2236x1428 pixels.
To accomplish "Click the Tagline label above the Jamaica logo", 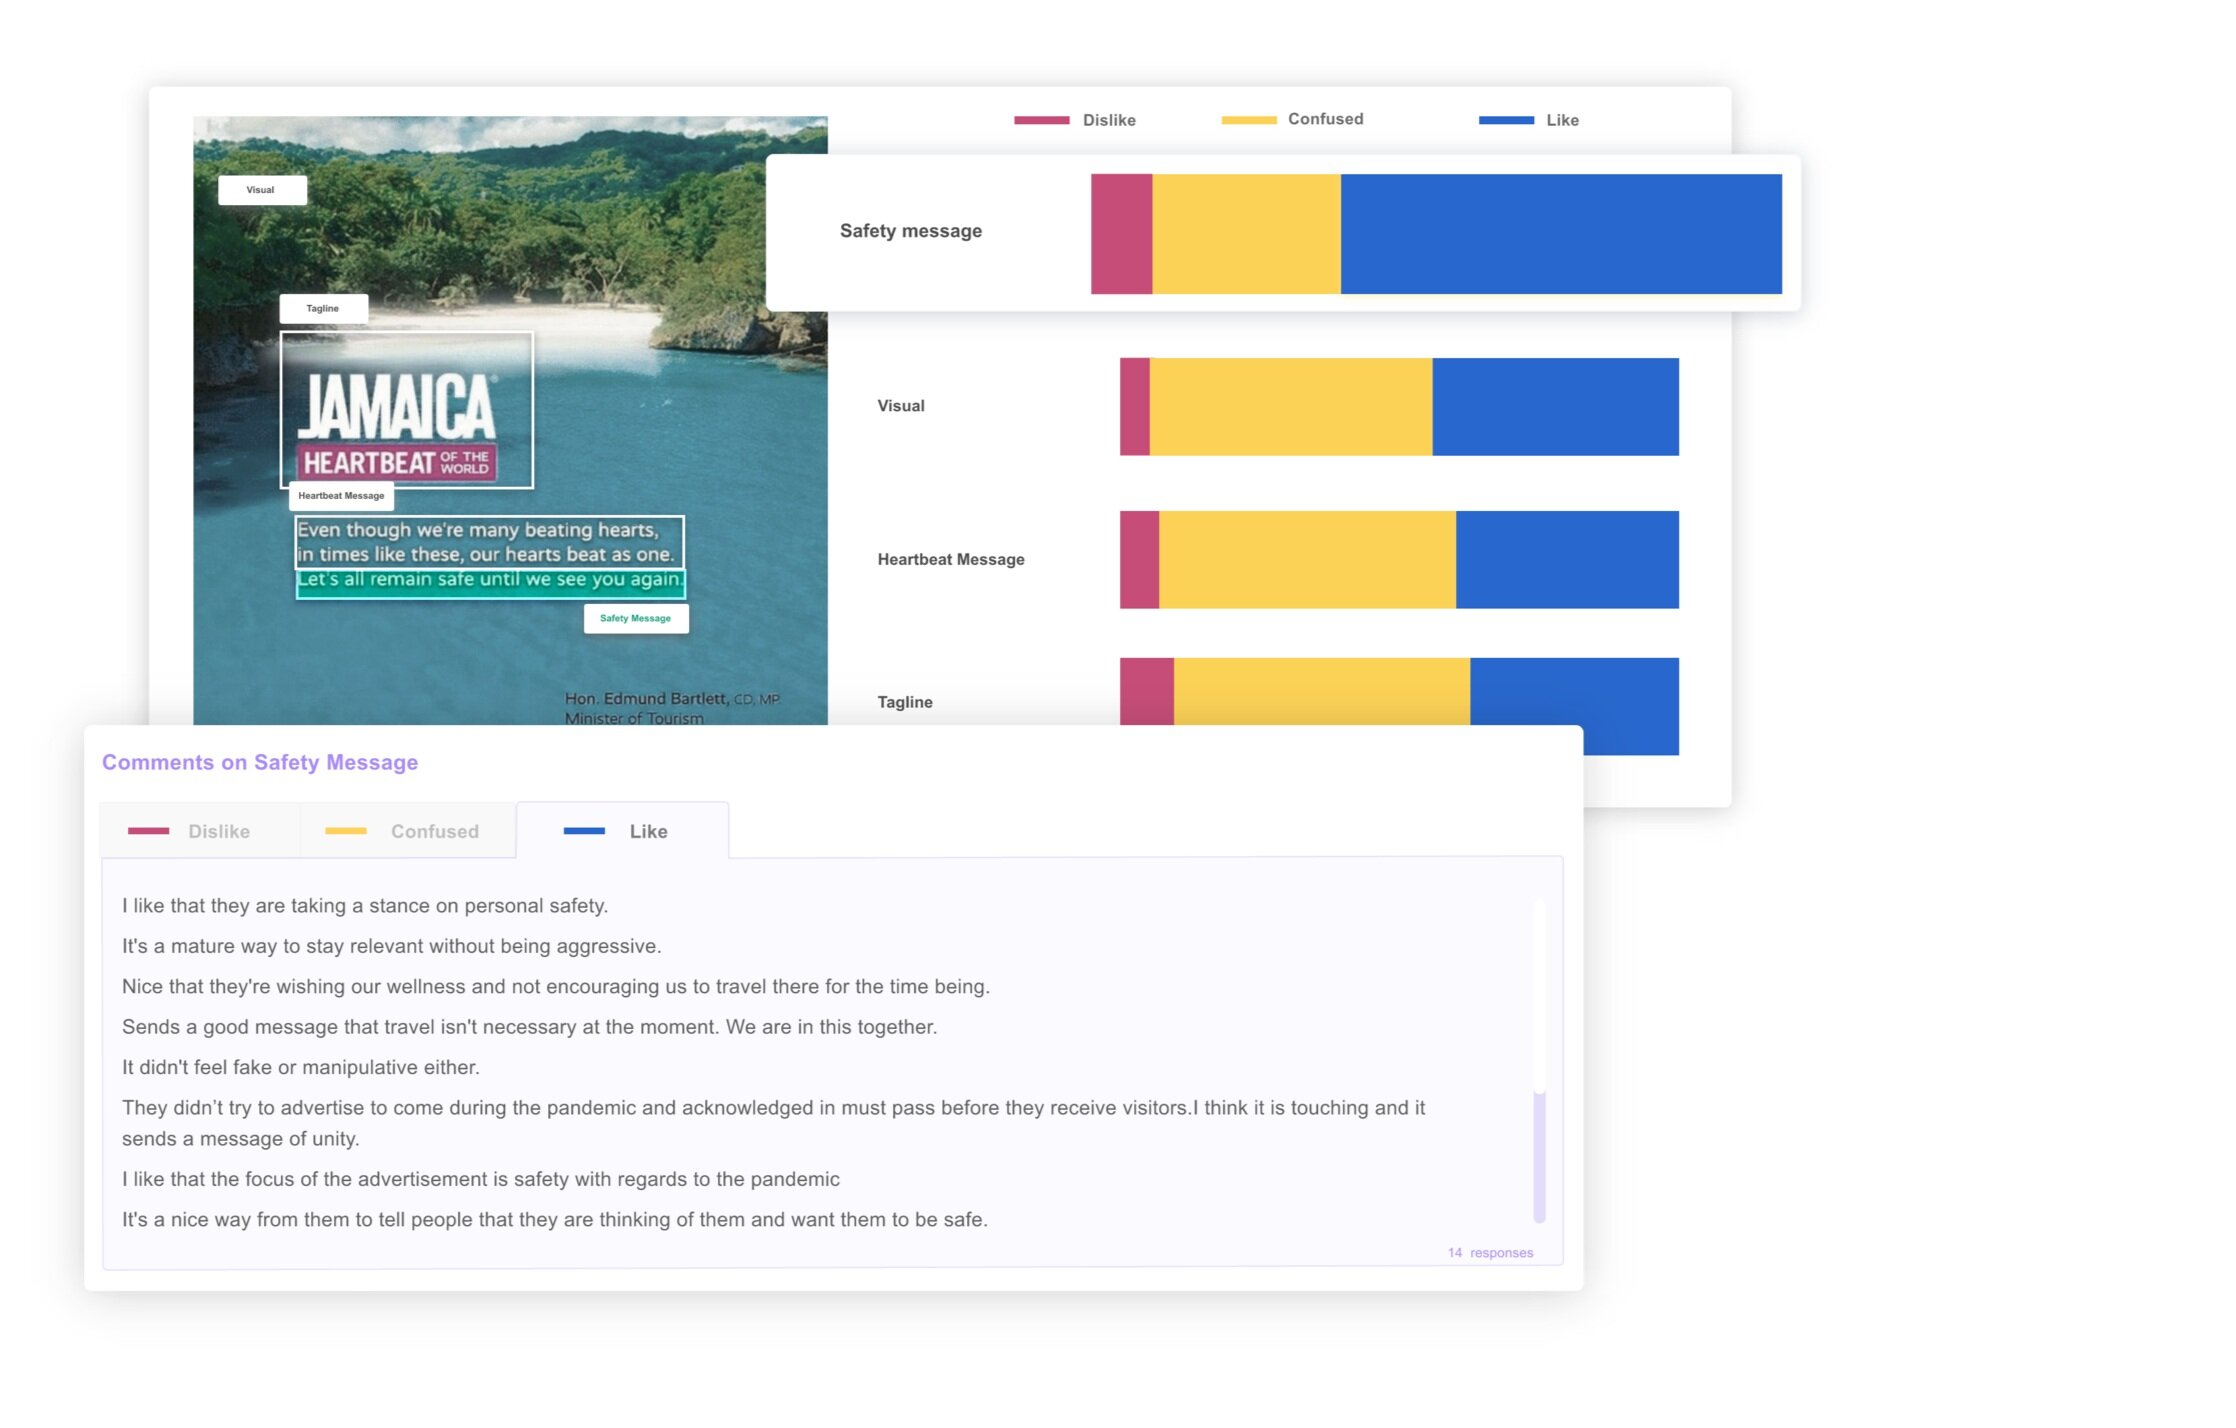I will pyautogui.click(x=323, y=308).
